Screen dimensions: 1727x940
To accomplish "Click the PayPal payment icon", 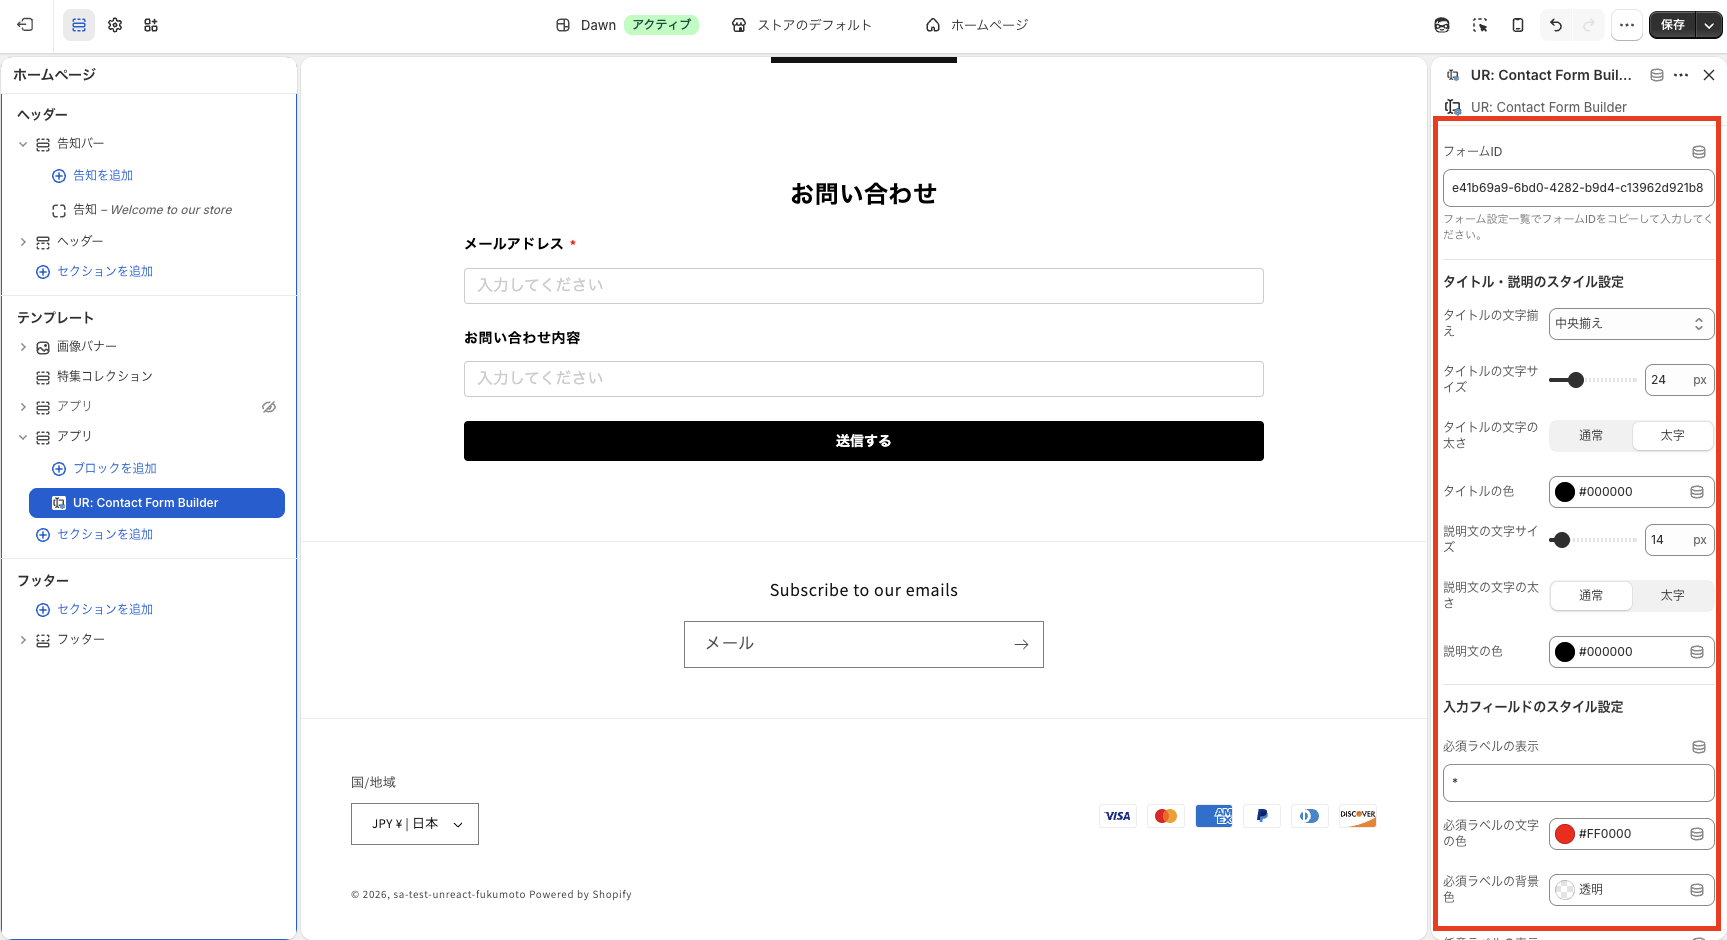I will [x=1262, y=816].
